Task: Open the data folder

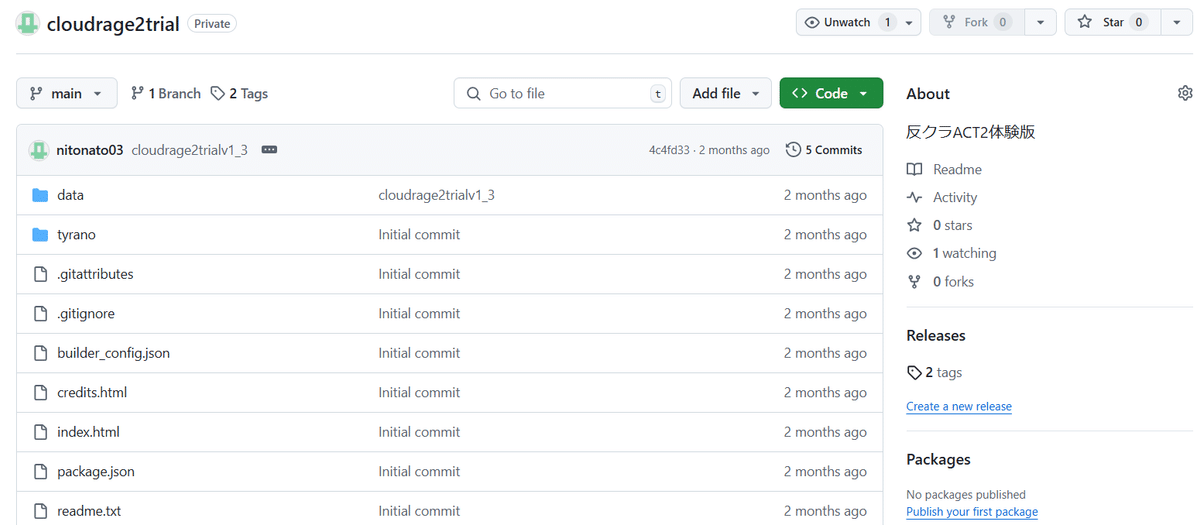Action: tap(70, 195)
